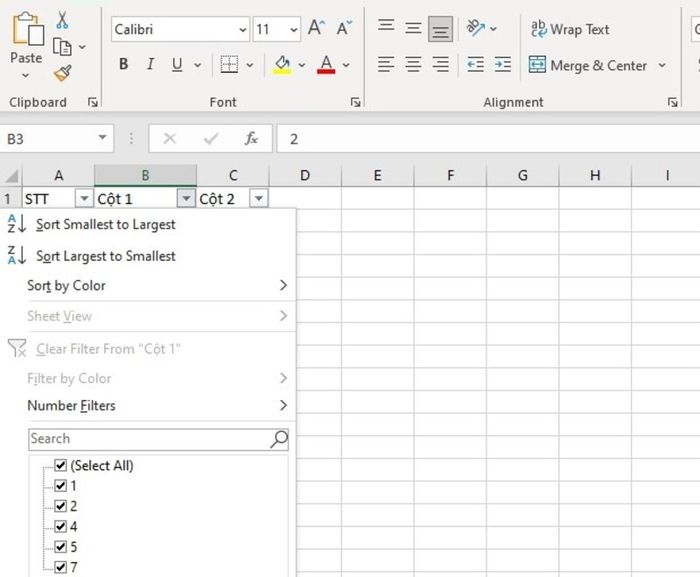Toggle Italic formatting

click(x=150, y=64)
